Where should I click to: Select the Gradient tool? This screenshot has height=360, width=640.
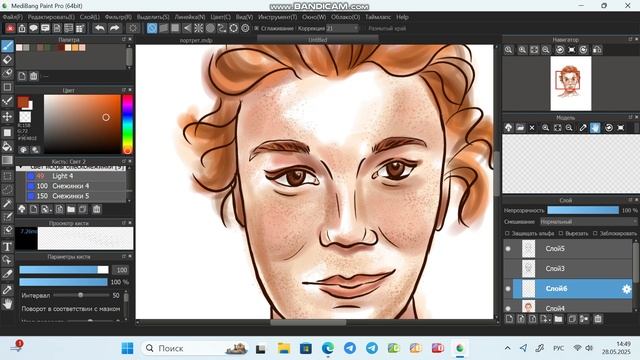click(7, 160)
